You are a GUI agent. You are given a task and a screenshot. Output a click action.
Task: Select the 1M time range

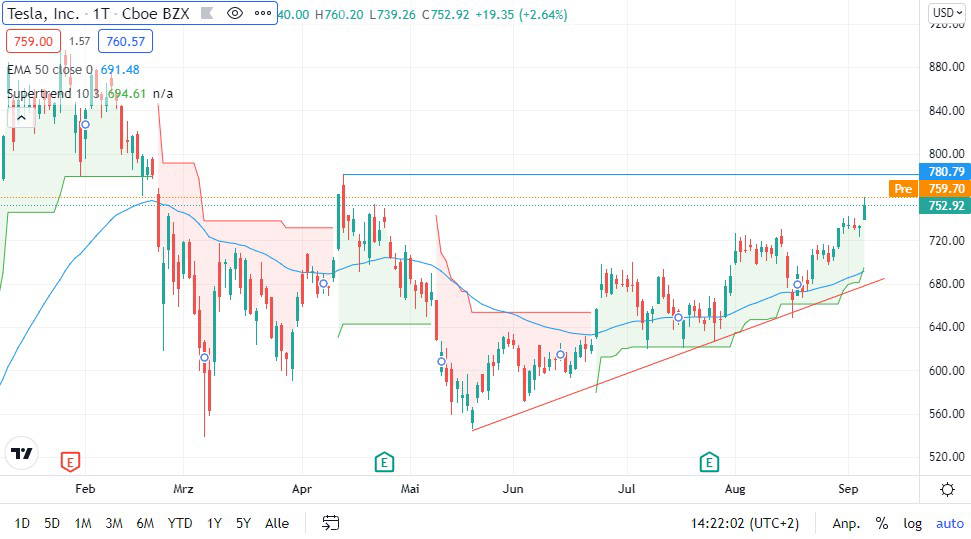[82, 524]
